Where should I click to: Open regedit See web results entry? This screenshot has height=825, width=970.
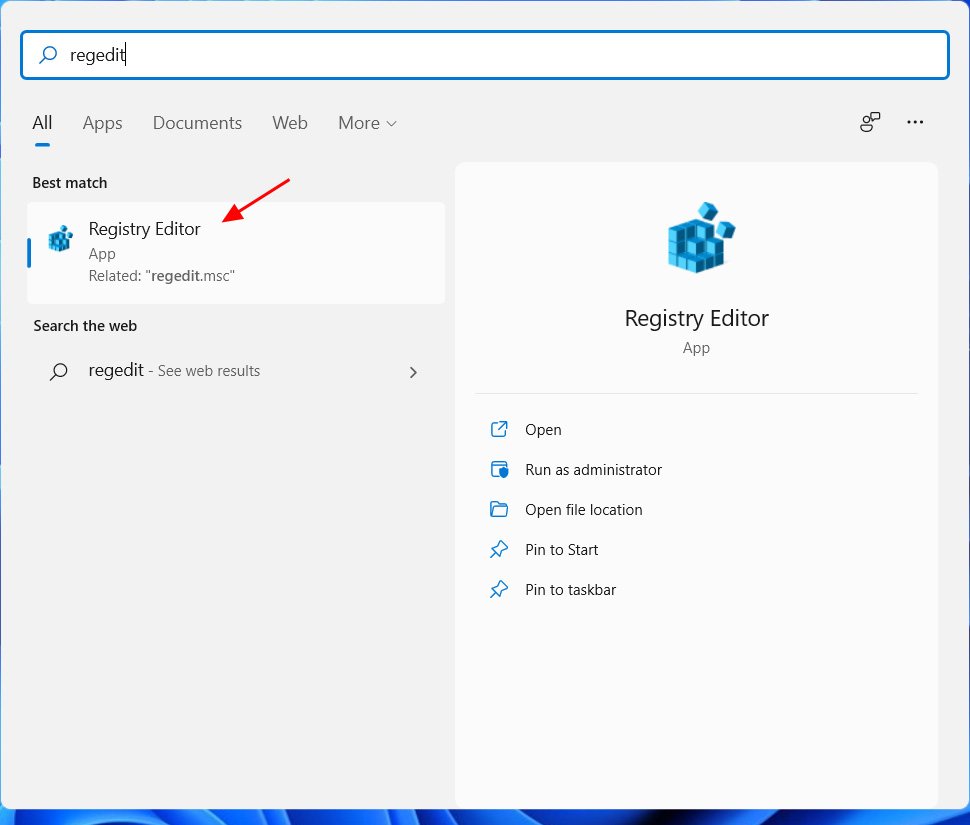[x=174, y=371]
